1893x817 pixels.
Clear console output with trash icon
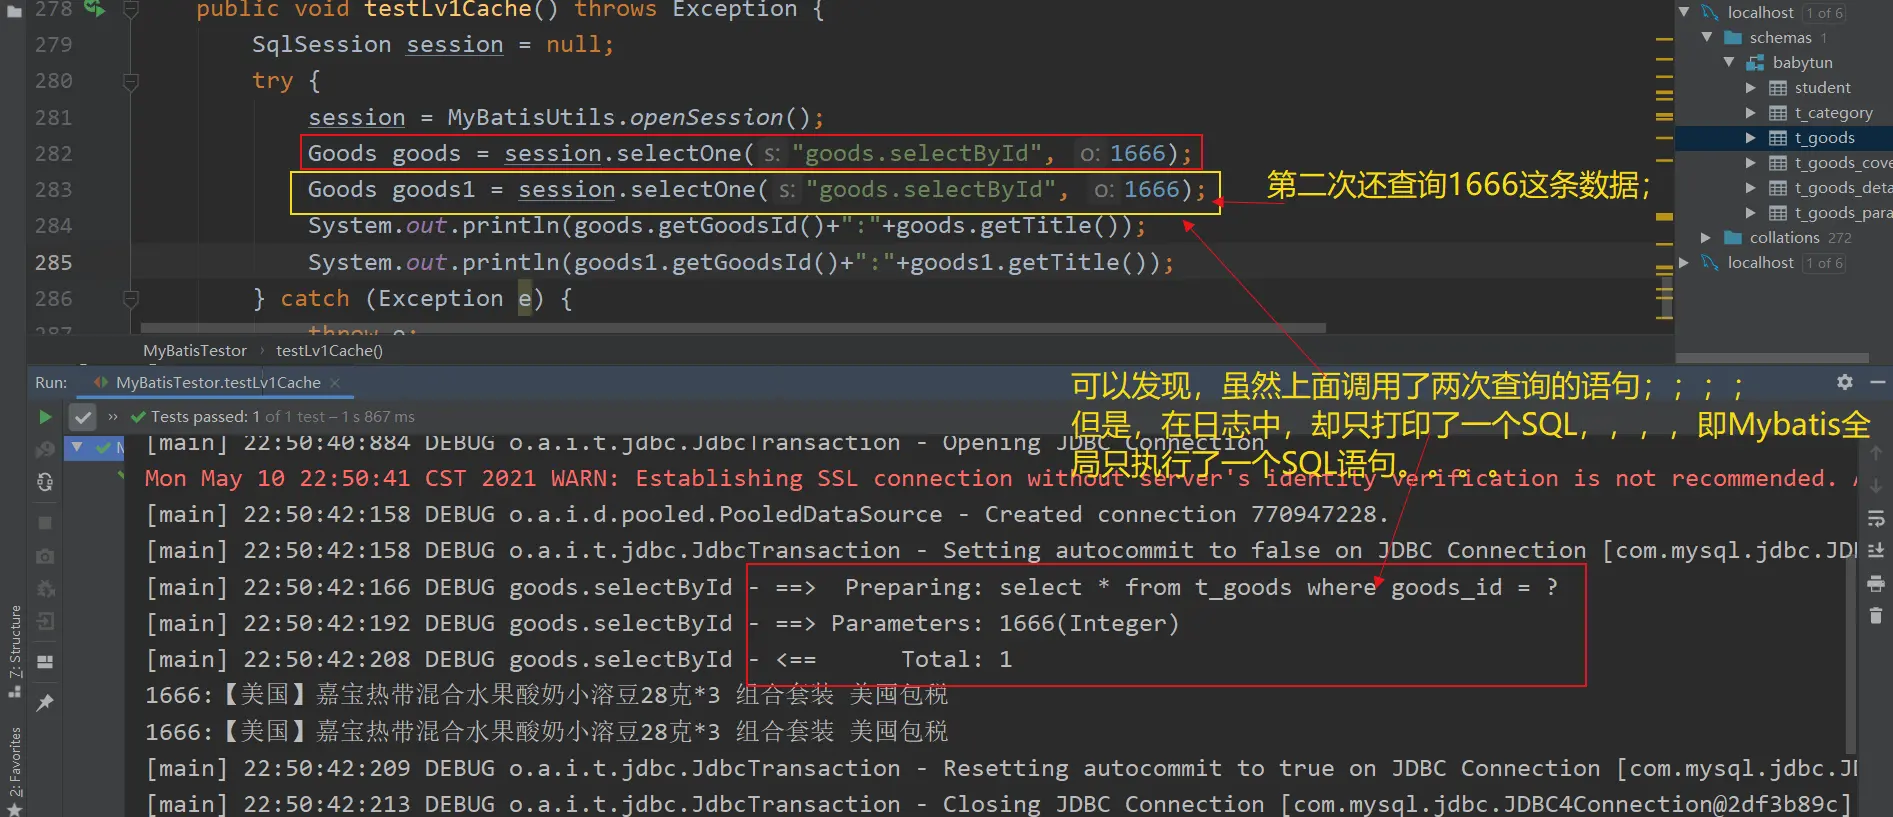(1876, 616)
